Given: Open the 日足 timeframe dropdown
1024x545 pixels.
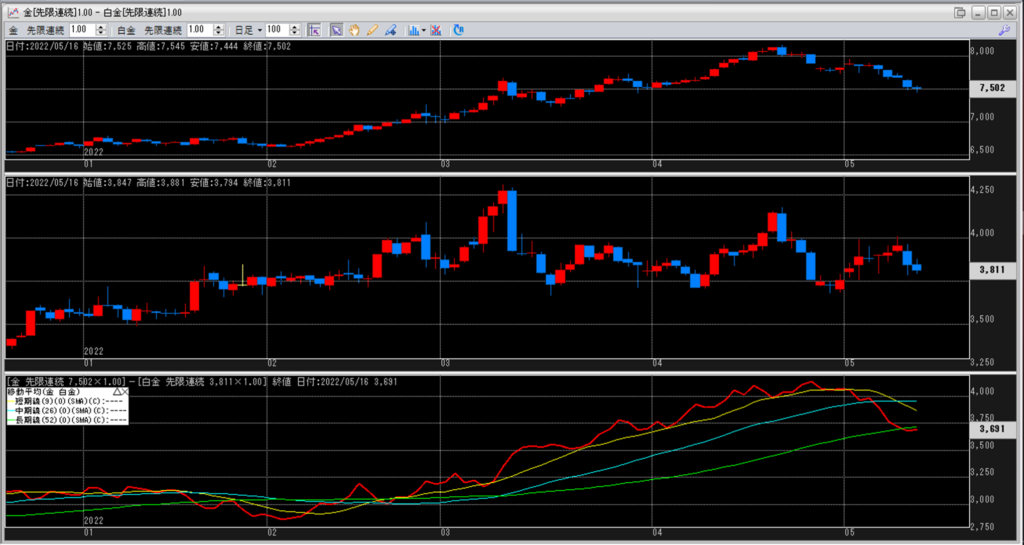Looking at the screenshot, I should pos(247,31).
